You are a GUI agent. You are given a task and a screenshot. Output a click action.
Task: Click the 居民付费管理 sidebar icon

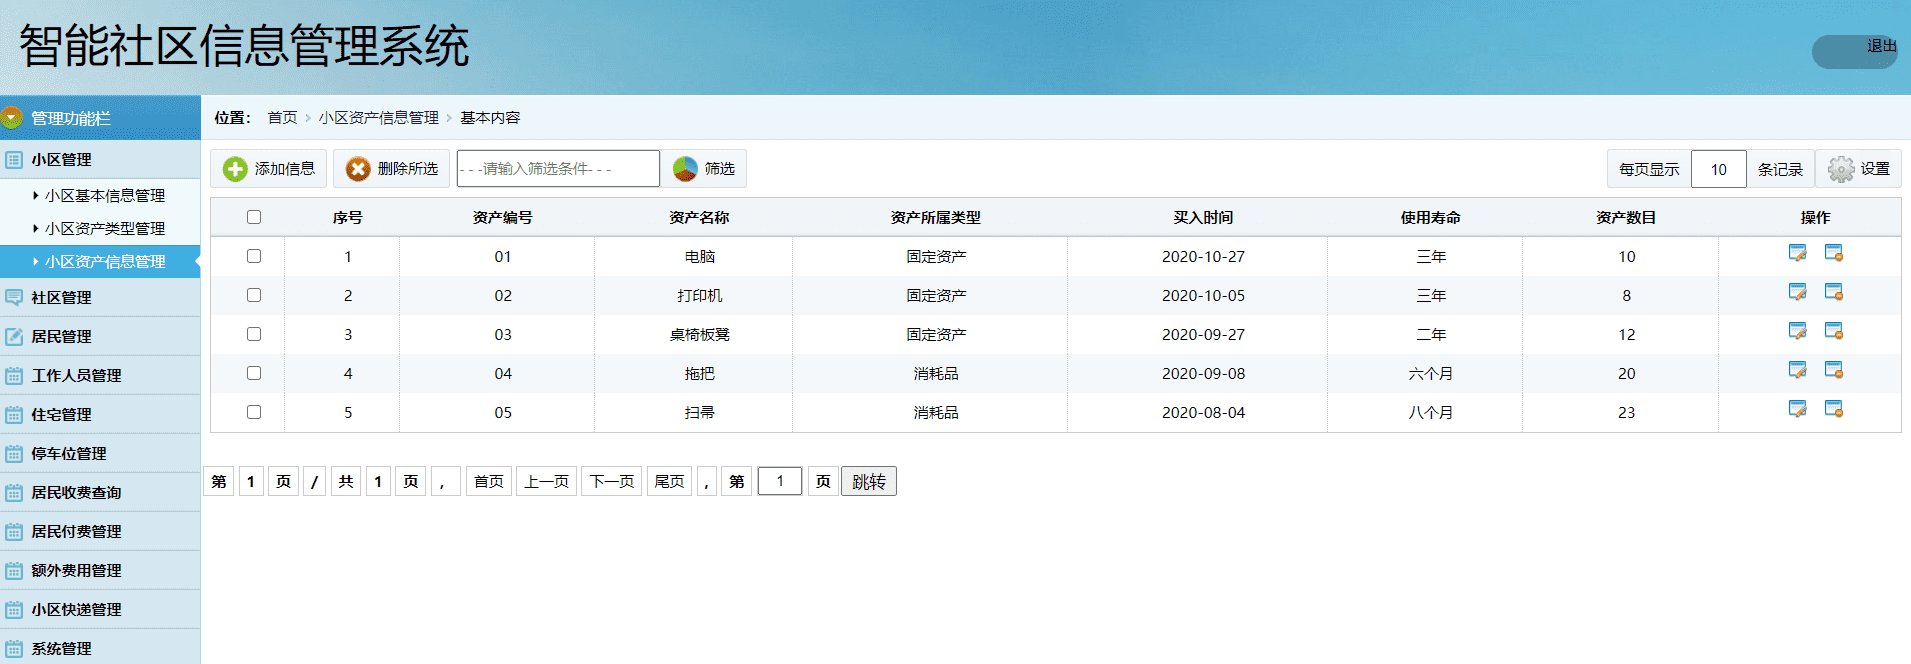[14, 531]
